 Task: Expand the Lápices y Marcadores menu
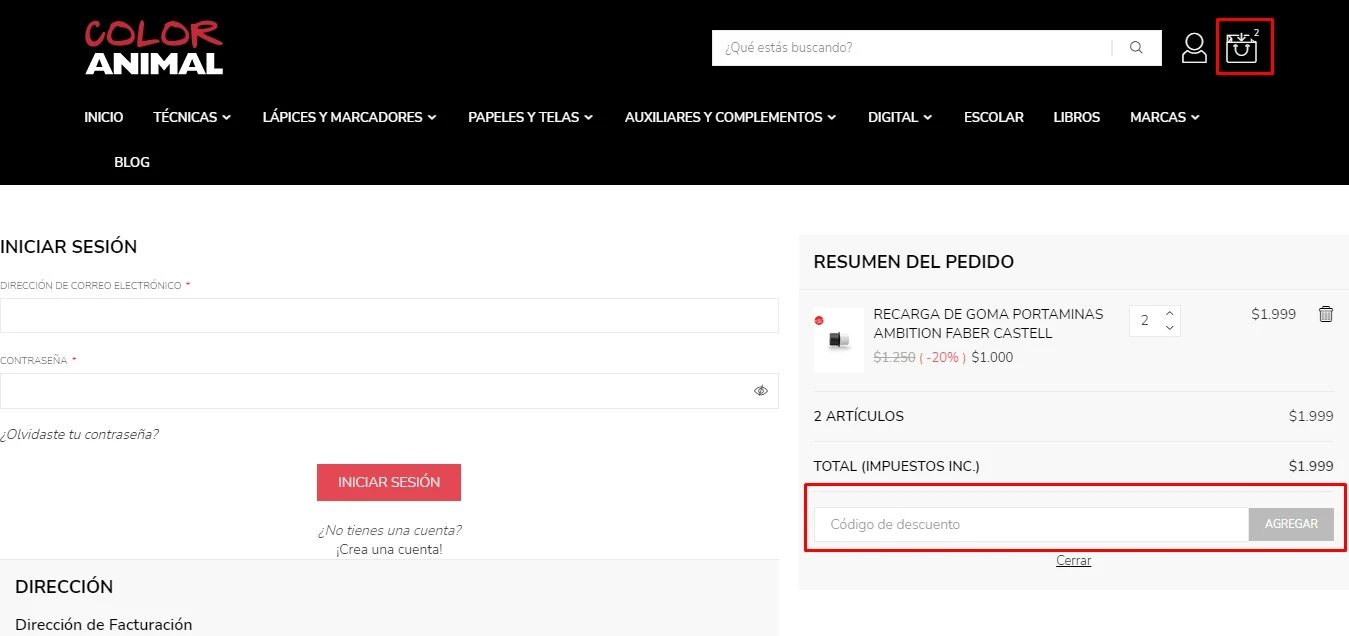(349, 117)
